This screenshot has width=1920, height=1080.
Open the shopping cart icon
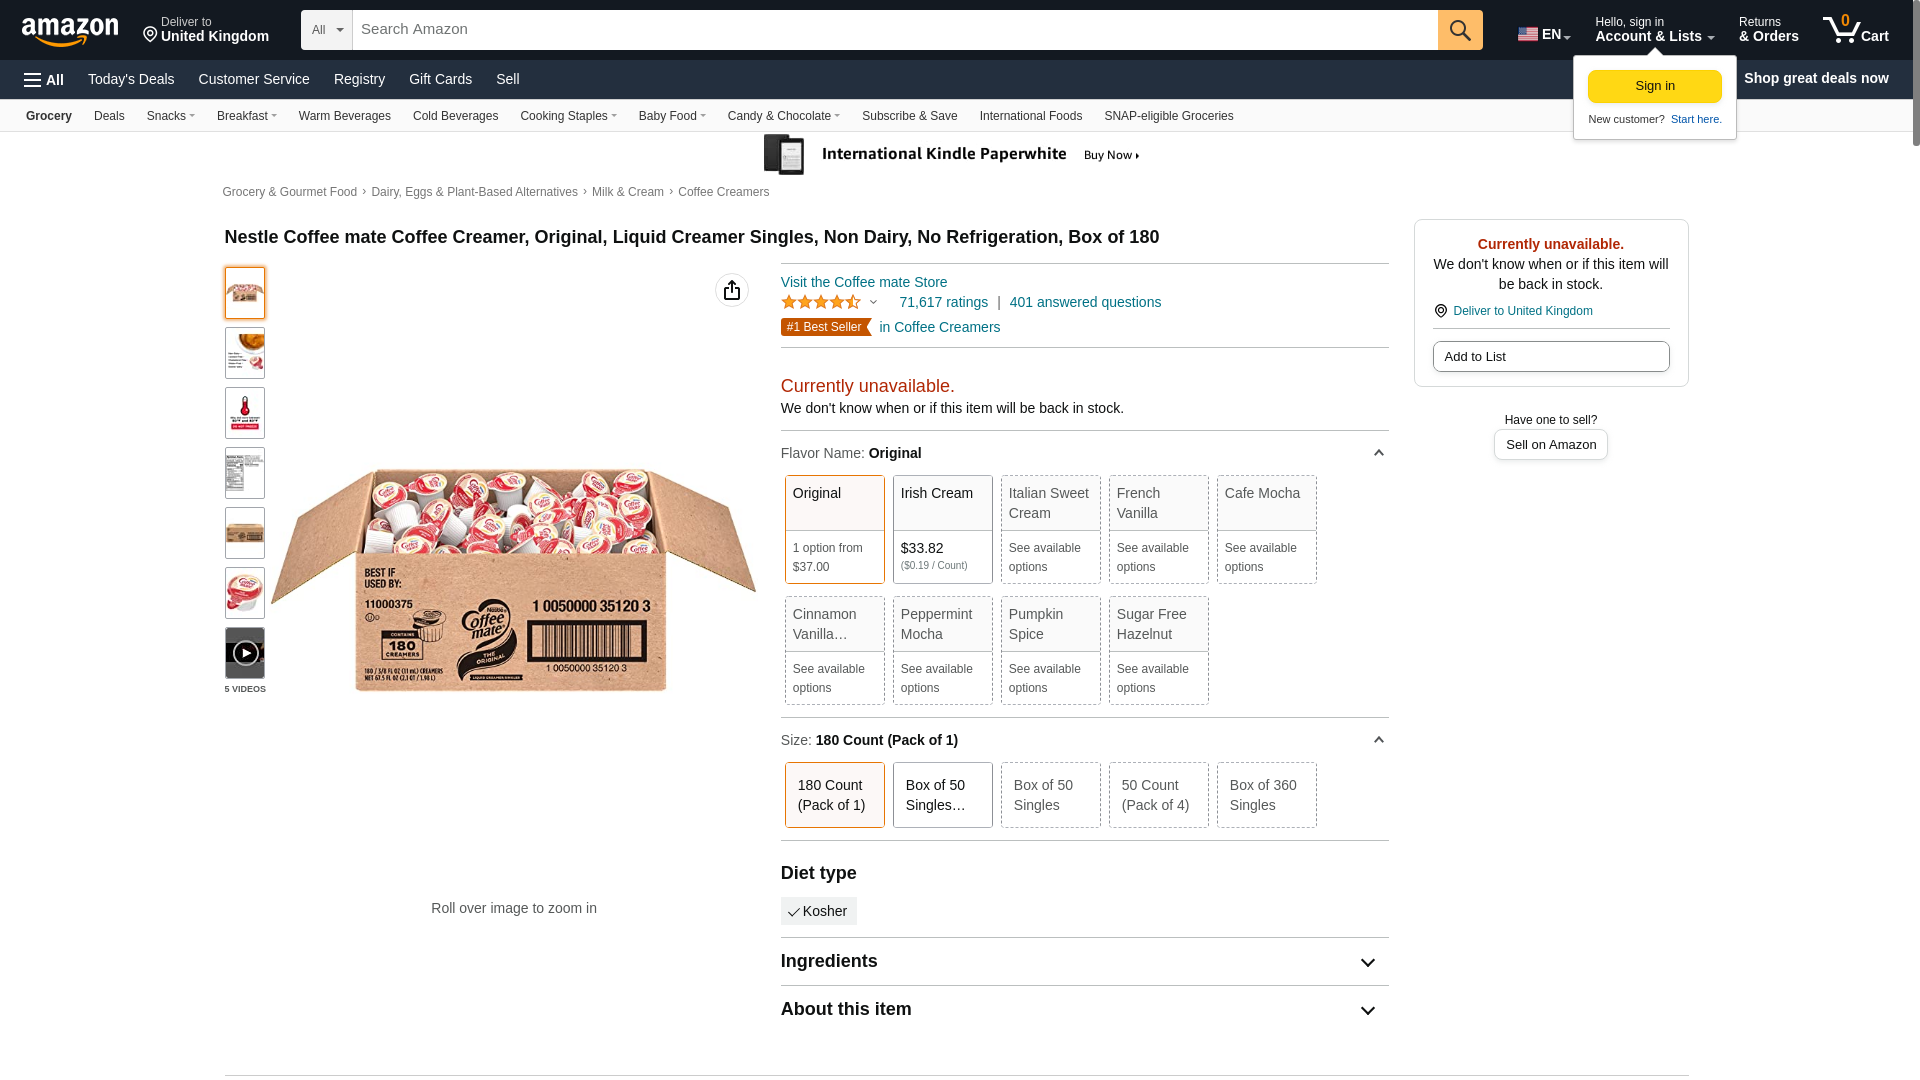click(1855, 30)
